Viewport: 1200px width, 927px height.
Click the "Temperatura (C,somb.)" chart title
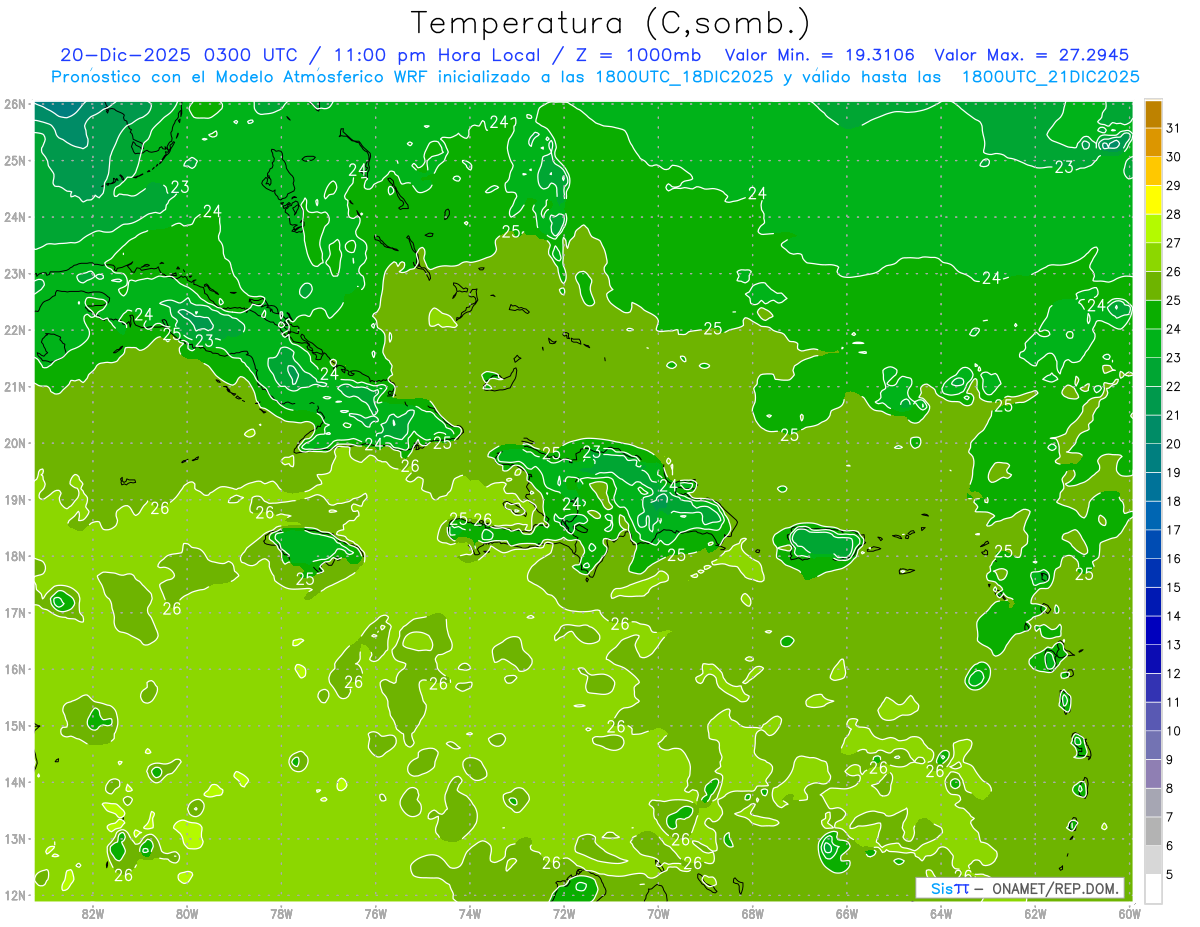pos(610,23)
